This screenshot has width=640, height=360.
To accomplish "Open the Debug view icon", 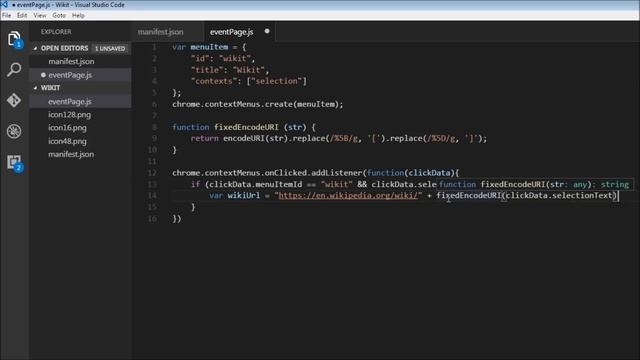I will click(14, 131).
